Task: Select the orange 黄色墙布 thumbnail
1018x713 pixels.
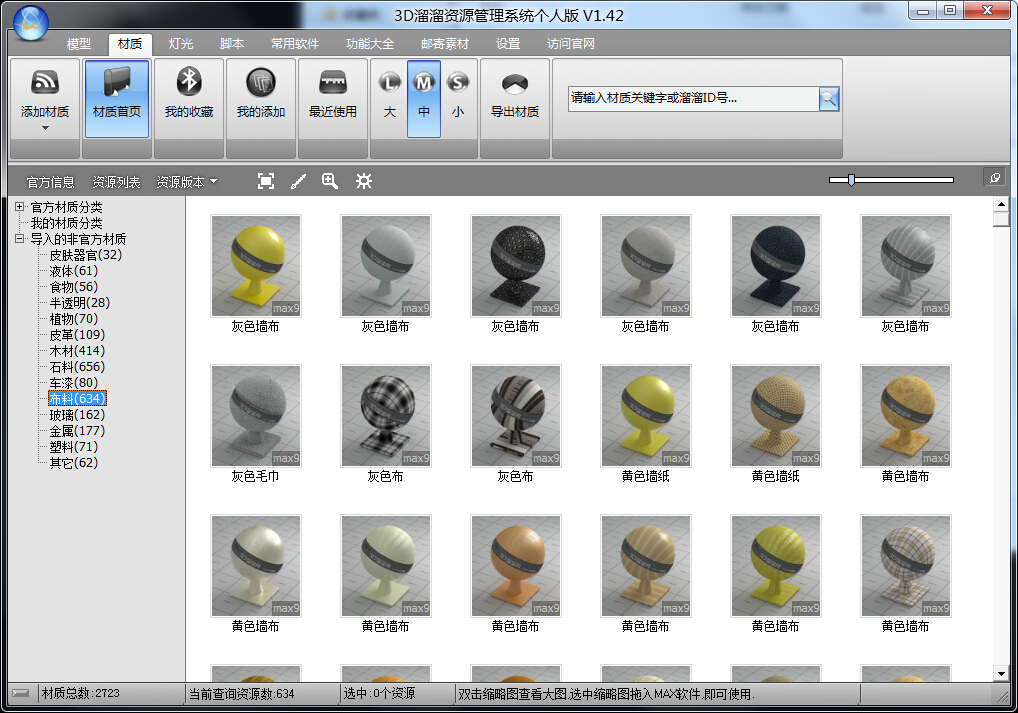Action: click(515, 566)
